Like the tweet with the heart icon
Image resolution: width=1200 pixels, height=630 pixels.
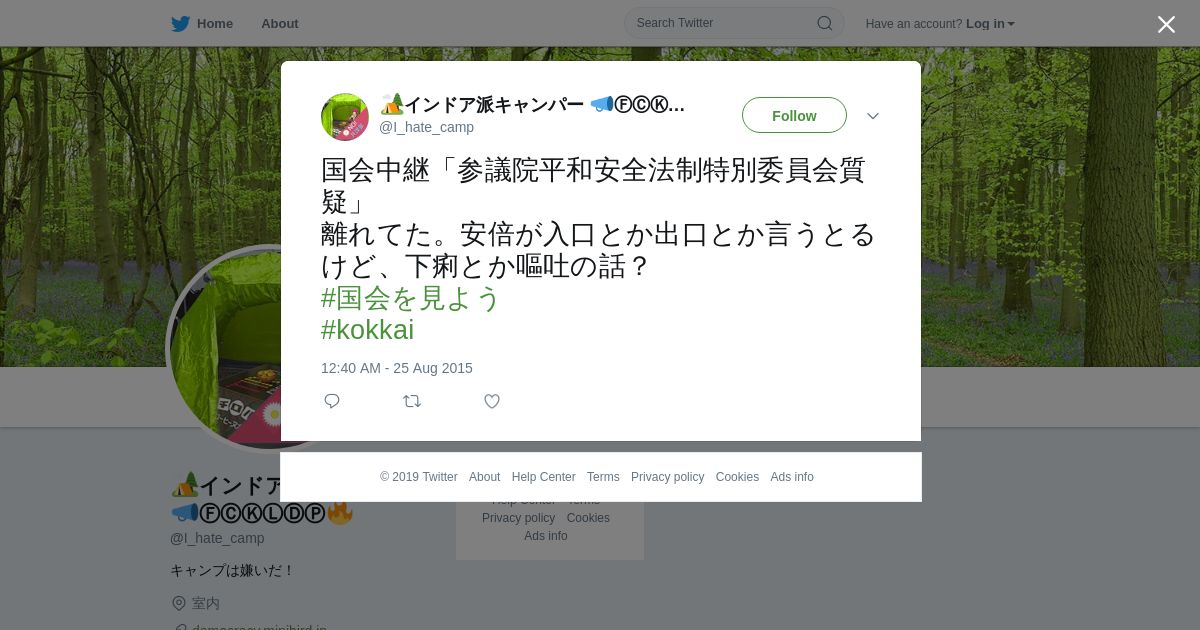click(492, 401)
